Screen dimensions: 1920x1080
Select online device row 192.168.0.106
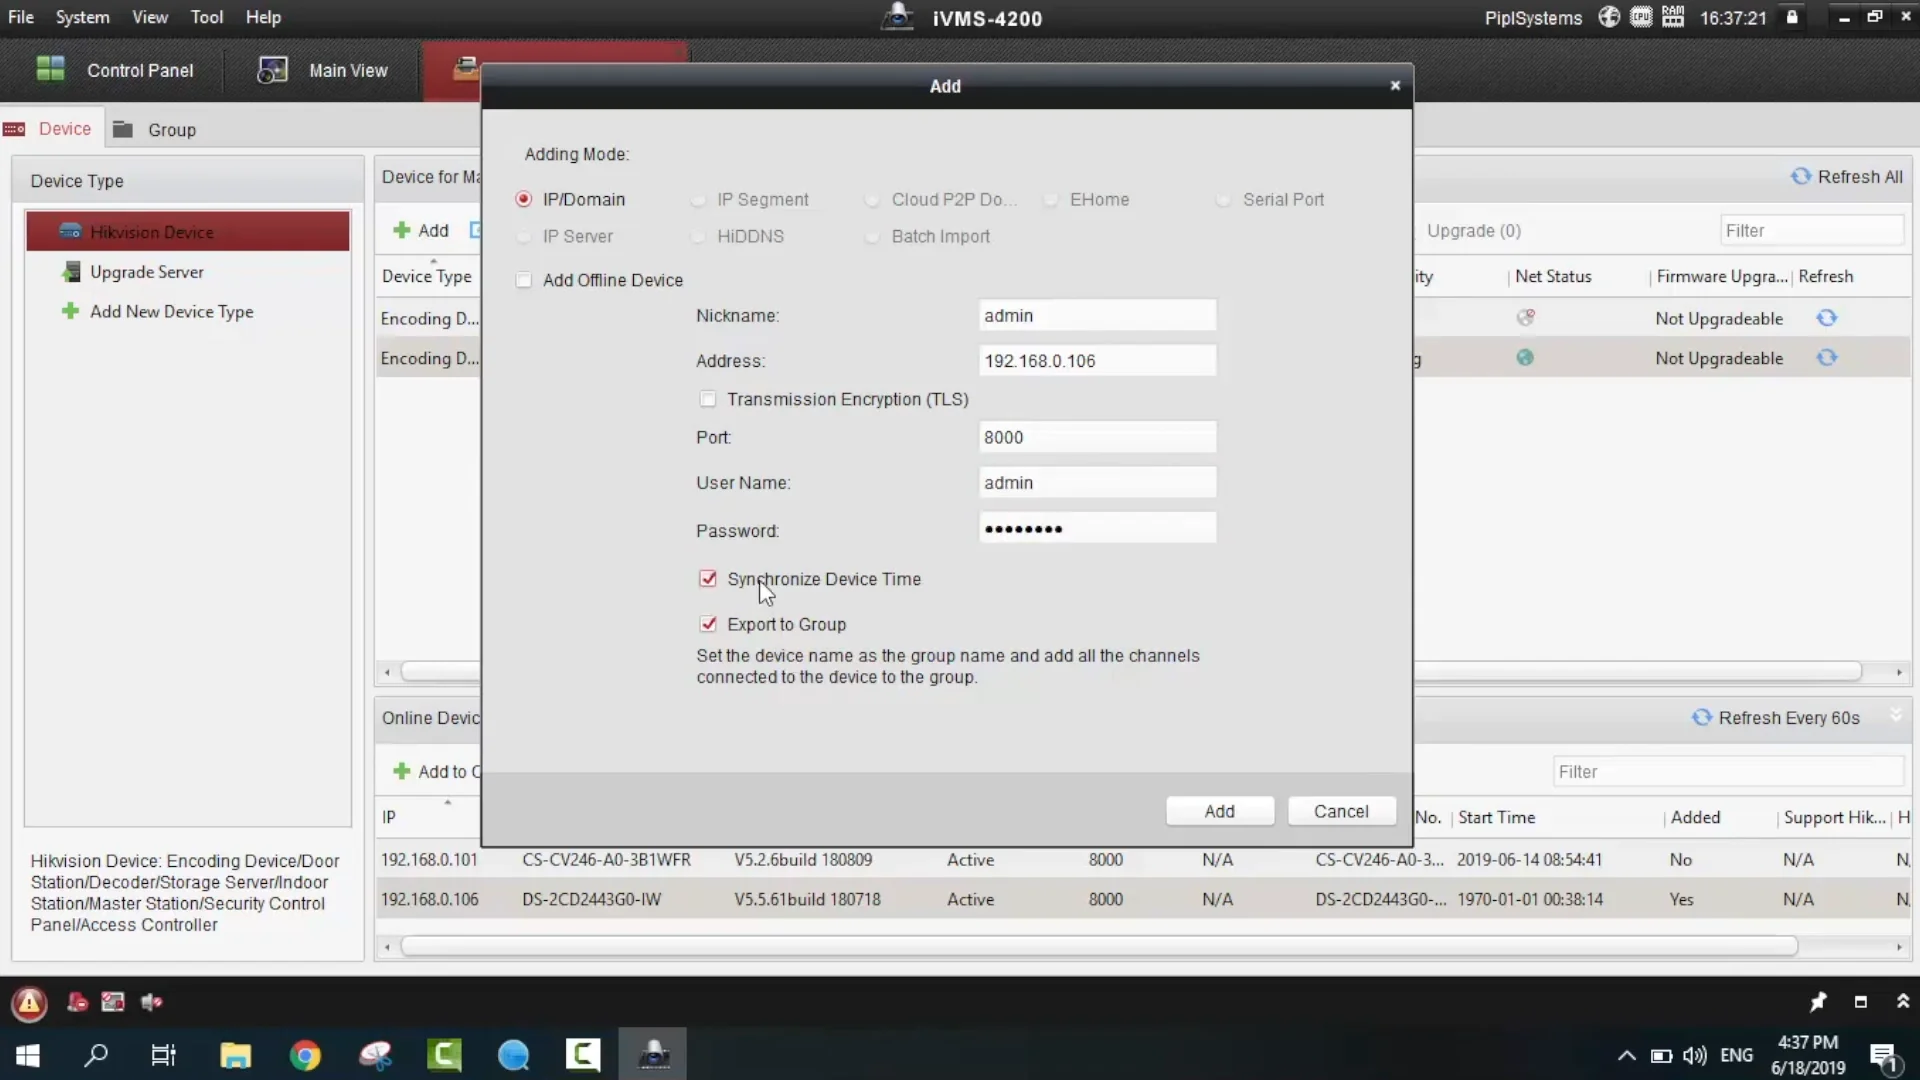[x=1142, y=900]
